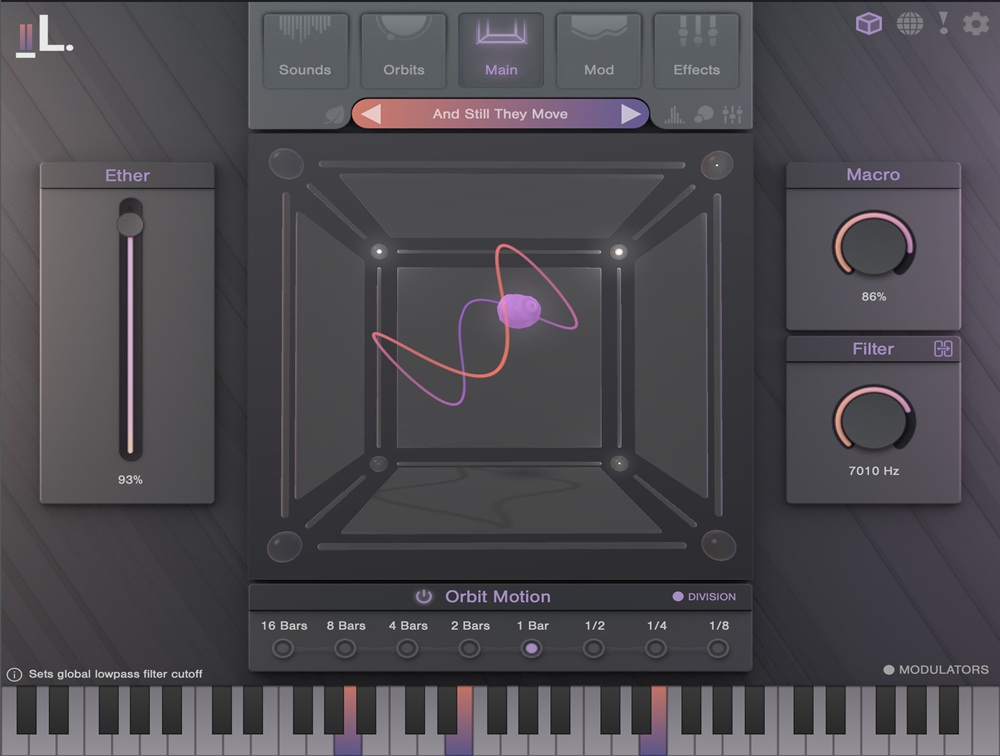Screen dimensions: 1000x756
Task: Open settings via the gear icon
Action: tap(976, 24)
